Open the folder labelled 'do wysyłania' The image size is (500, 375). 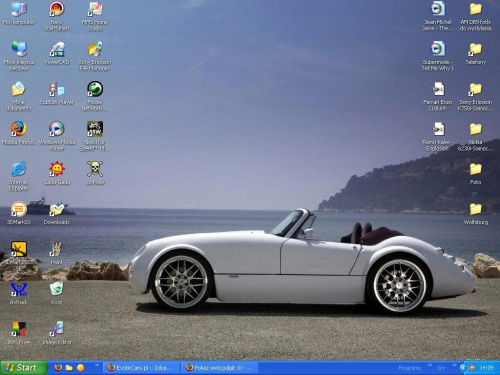pyautogui.click(x=476, y=9)
